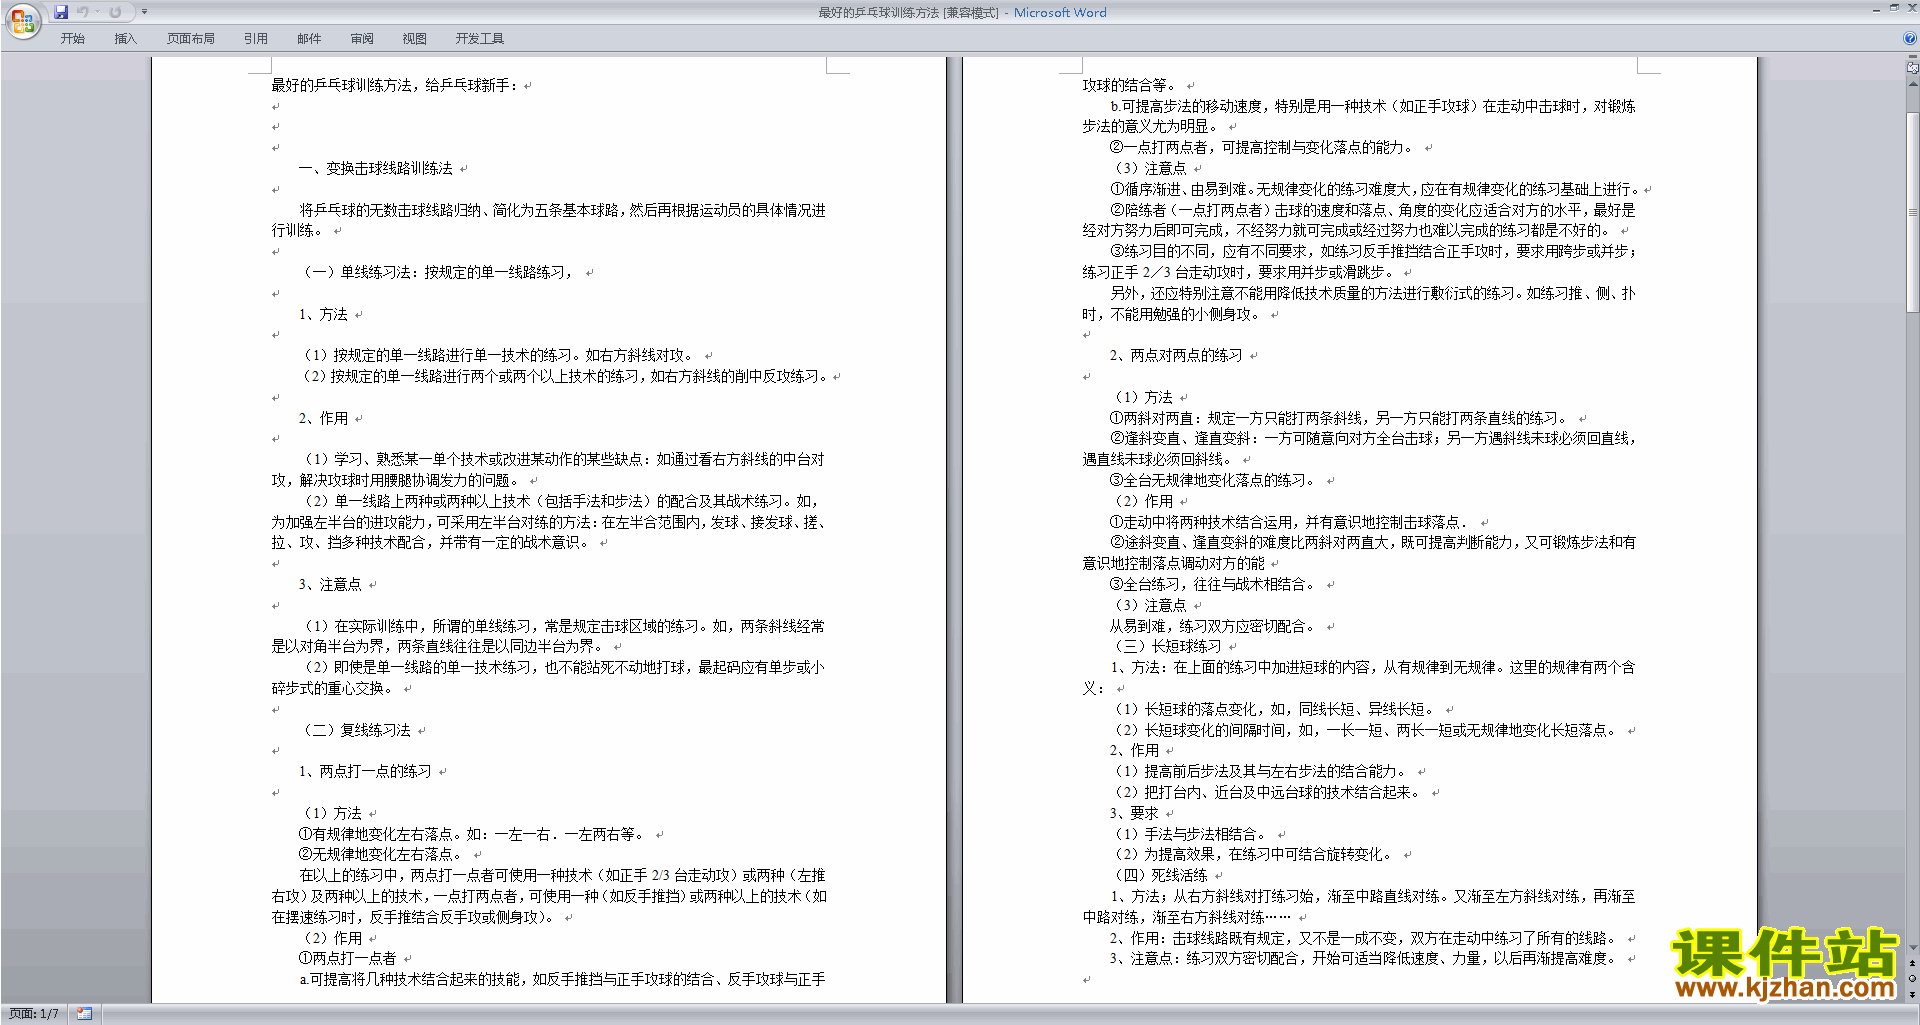The image size is (1920, 1025).
Task: Click the document title in title bar
Action: coord(962,12)
